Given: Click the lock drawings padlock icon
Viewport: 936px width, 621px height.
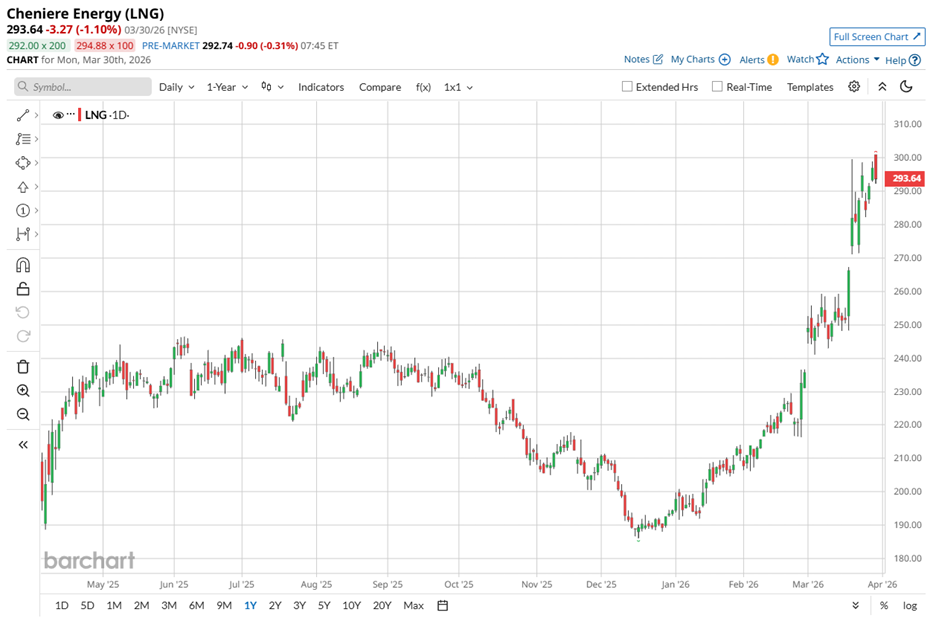Looking at the screenshot, I should (x=23, y=289).
